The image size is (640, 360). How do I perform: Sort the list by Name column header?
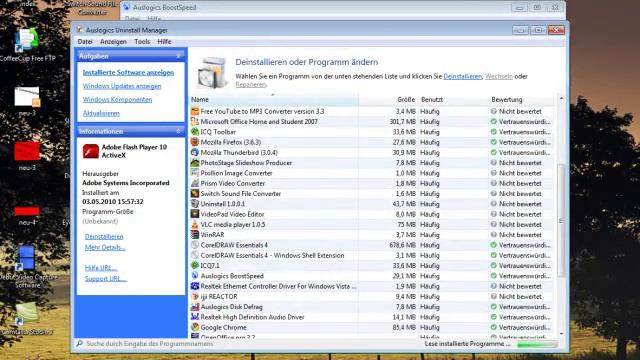(274, 100)
